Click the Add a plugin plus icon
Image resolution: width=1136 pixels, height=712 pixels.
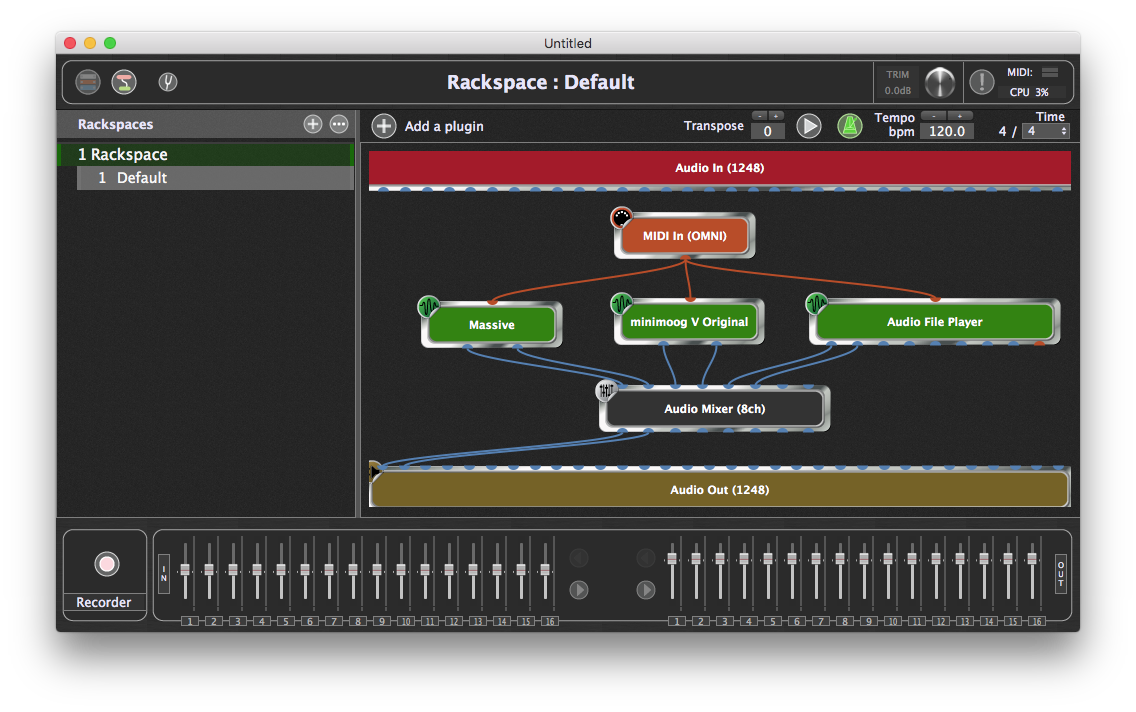click(383, 126)
